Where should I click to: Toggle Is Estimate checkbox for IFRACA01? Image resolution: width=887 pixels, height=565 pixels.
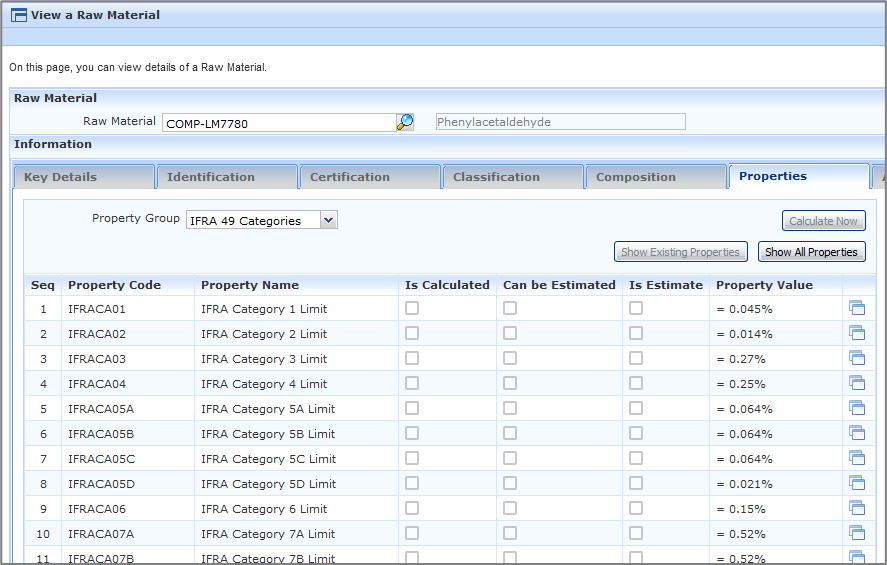tap(636, 308)
